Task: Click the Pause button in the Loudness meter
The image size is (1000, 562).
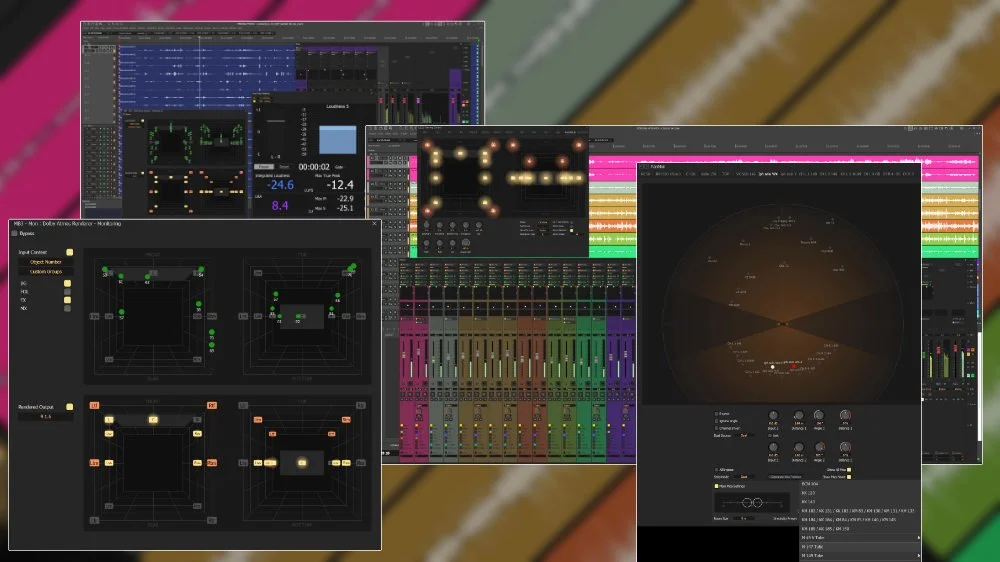Action: [264, 166]
